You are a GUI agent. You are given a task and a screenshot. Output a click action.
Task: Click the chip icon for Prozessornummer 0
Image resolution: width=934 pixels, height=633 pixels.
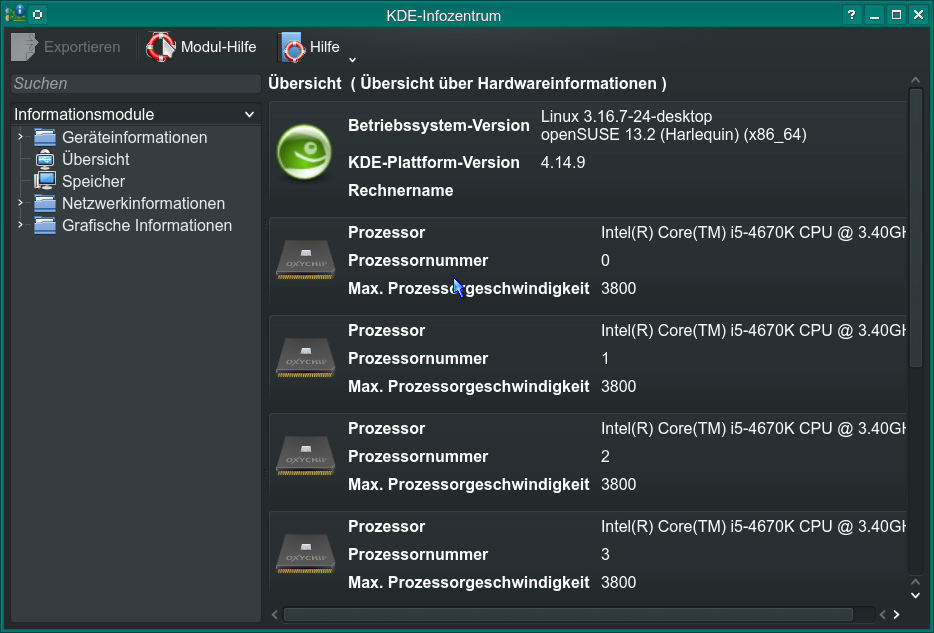click(x=305, y=260)
